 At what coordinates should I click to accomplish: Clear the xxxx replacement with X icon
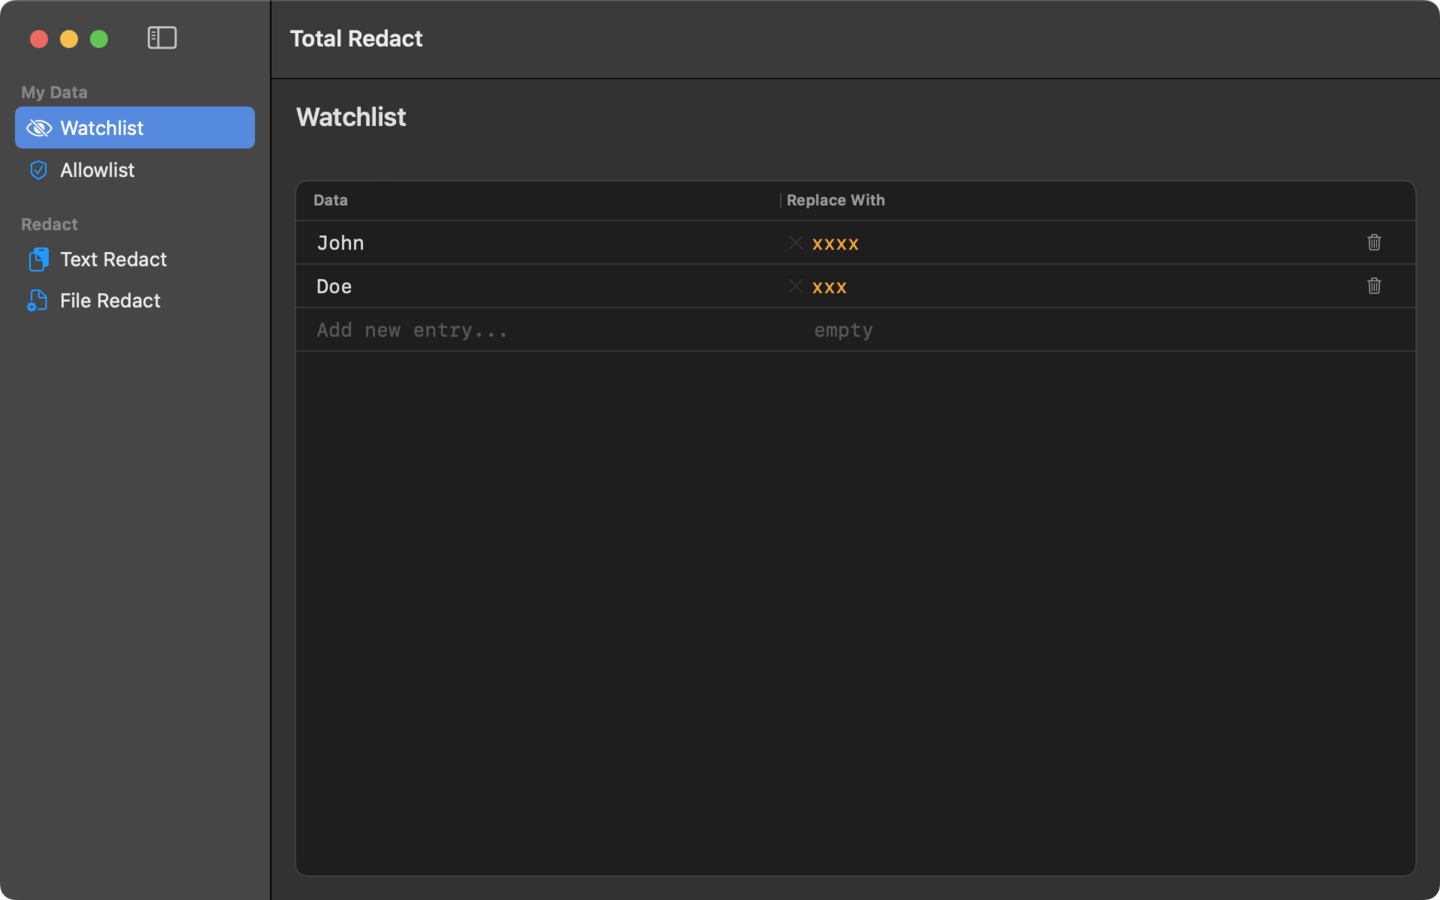(x=796, y=243)
